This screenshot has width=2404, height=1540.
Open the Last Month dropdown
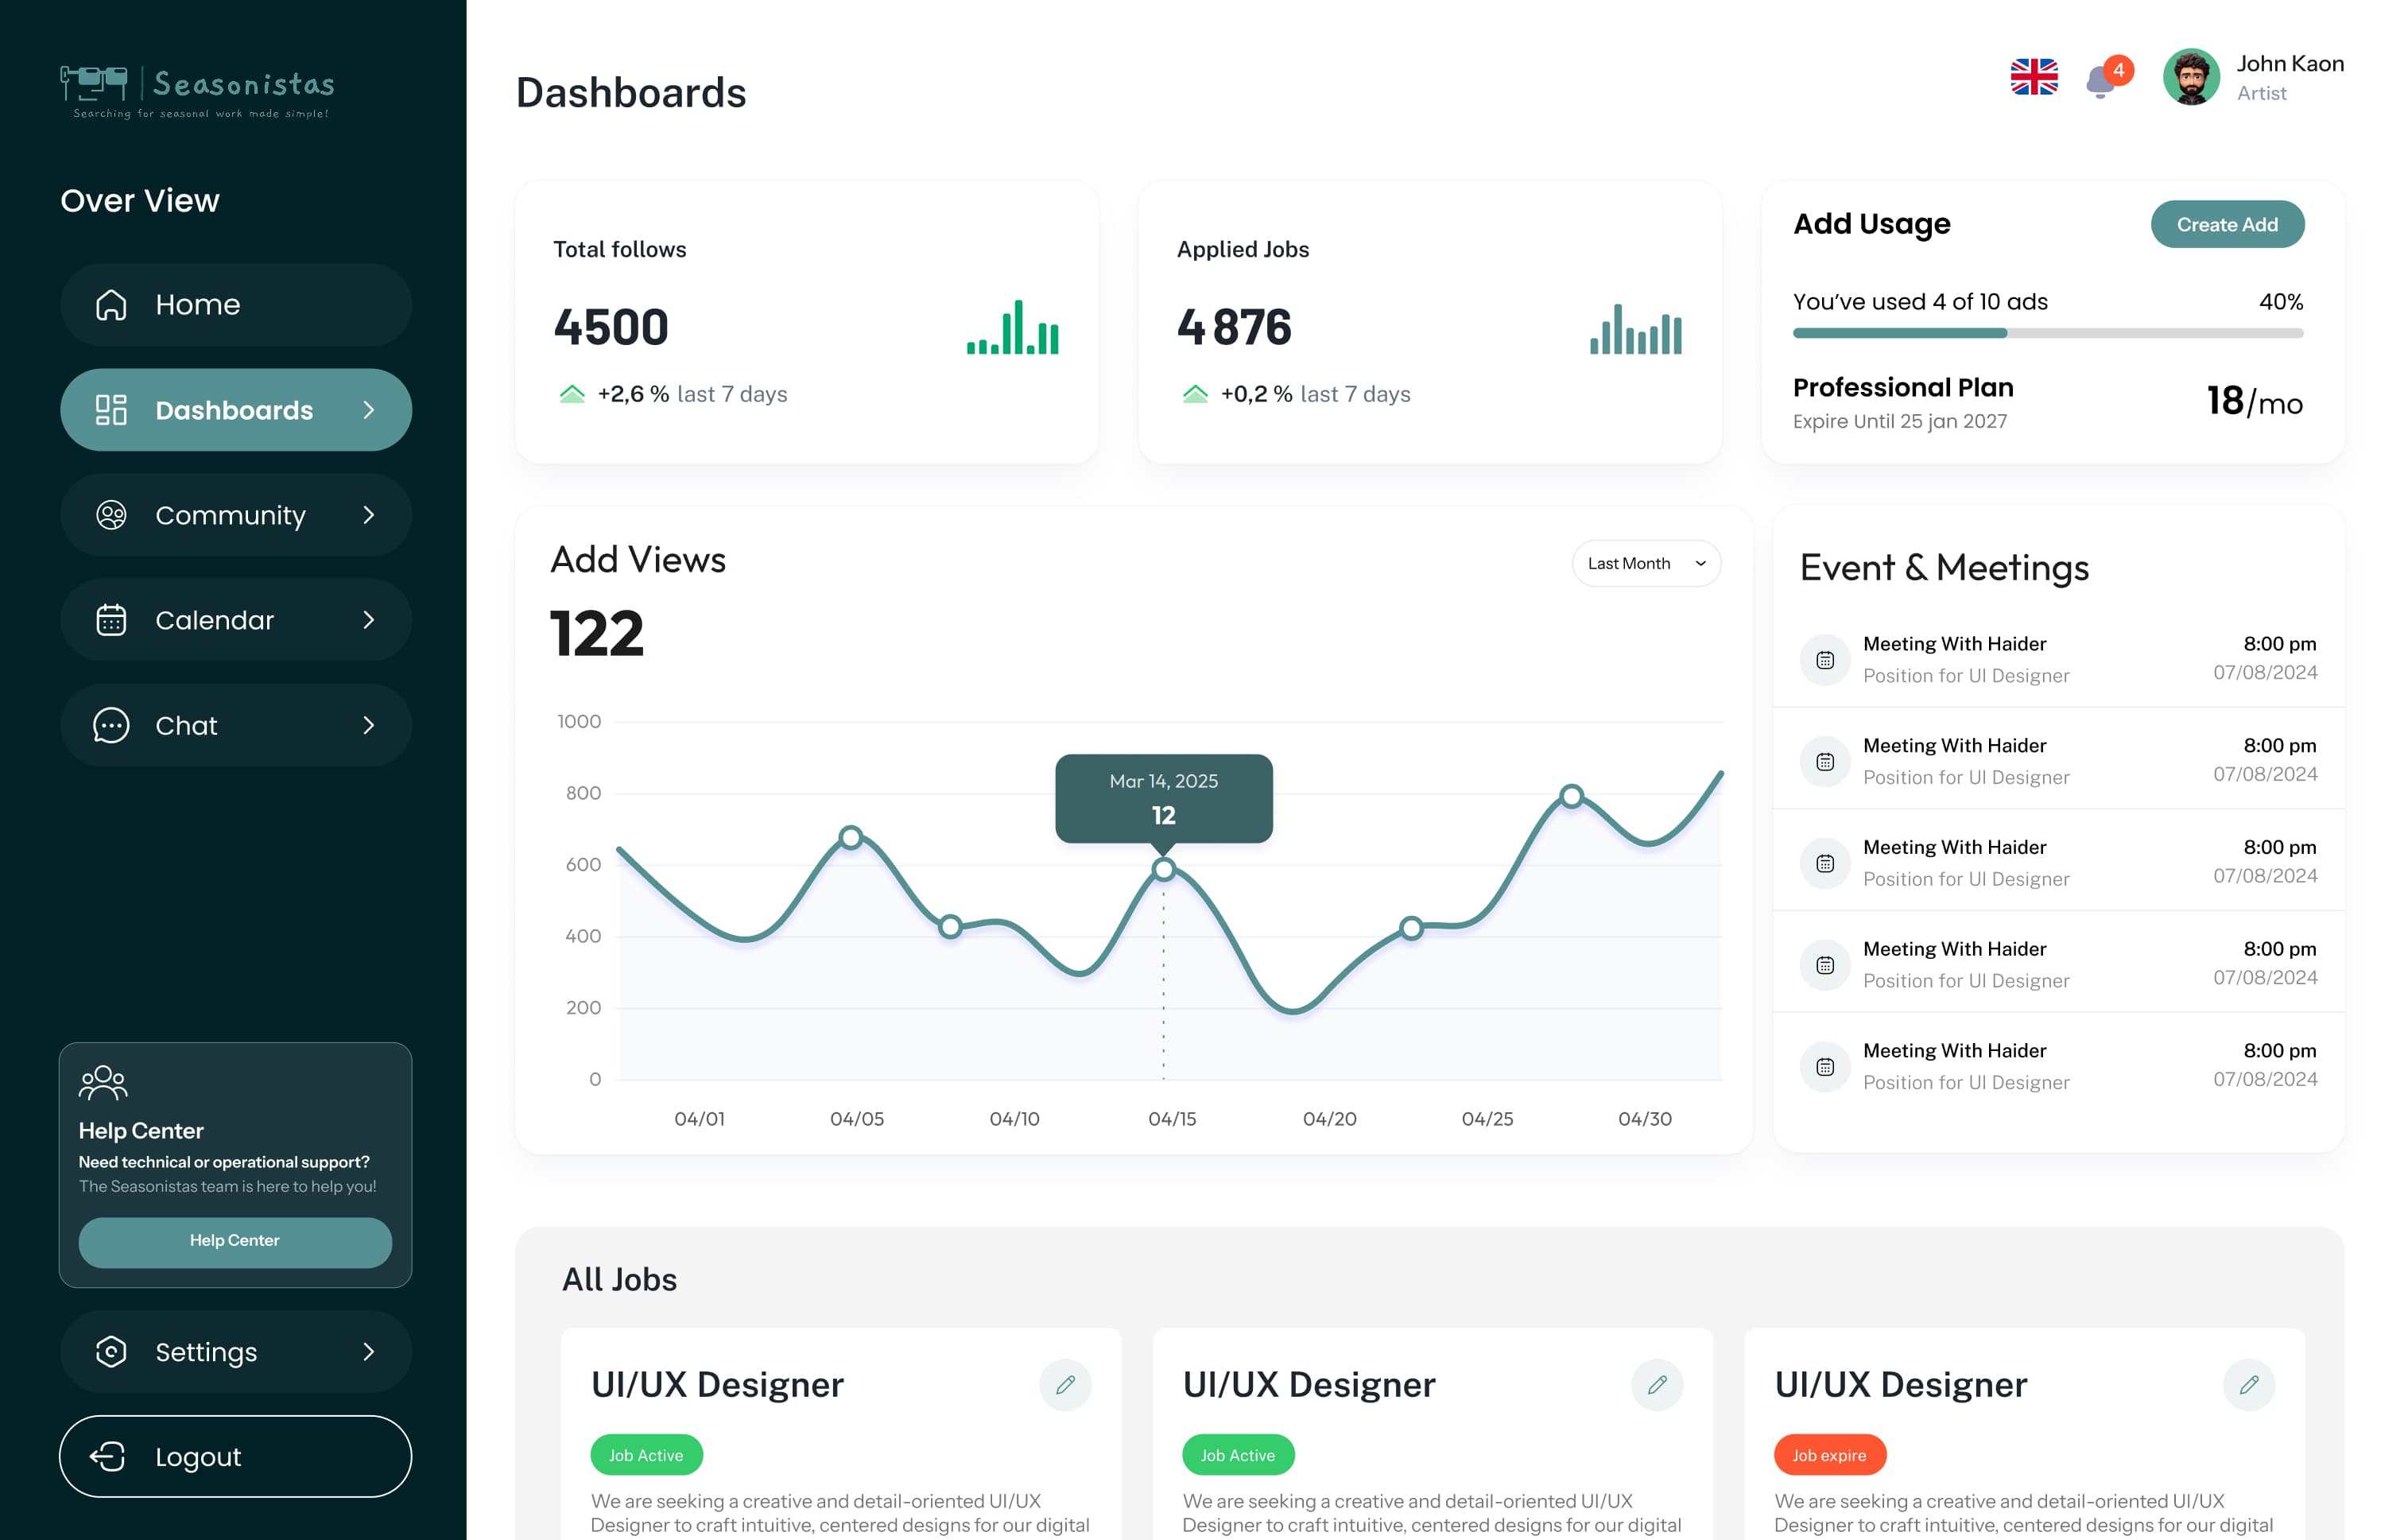coord(1646,564)
